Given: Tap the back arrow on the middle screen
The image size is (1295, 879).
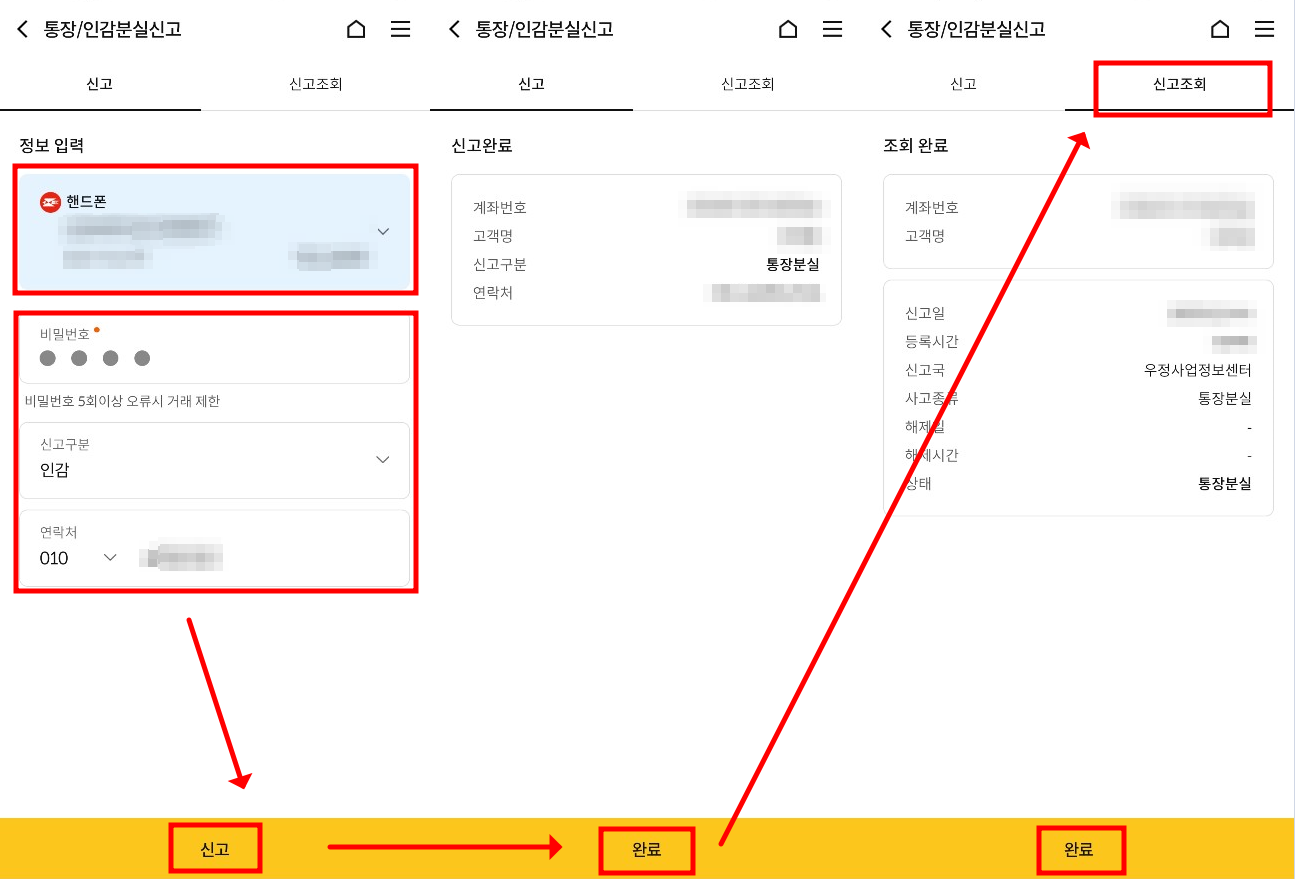Looking at the screenshot, I should coord(454,29).
